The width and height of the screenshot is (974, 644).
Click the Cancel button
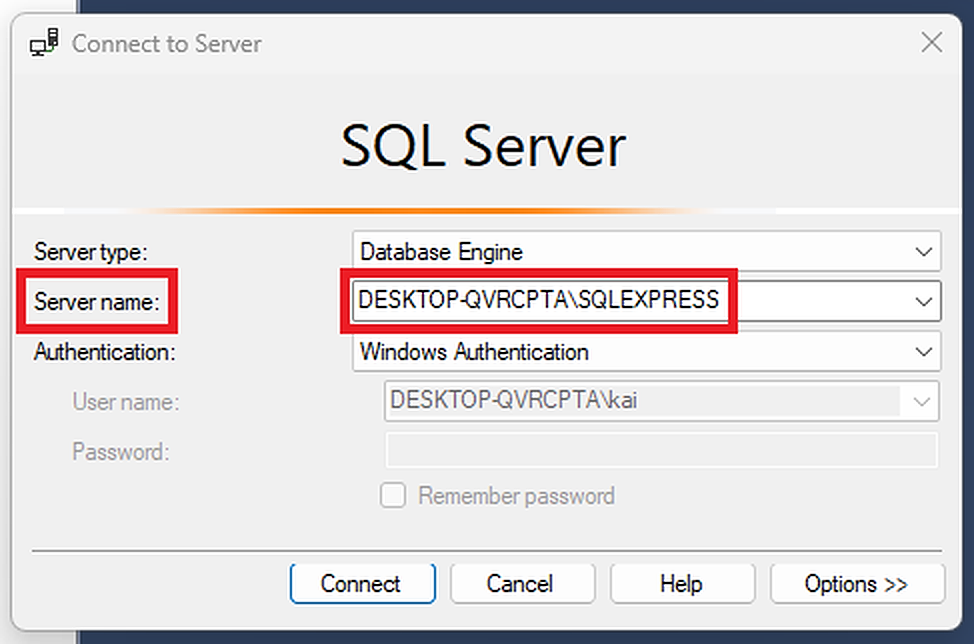click(x=522, y=584)
